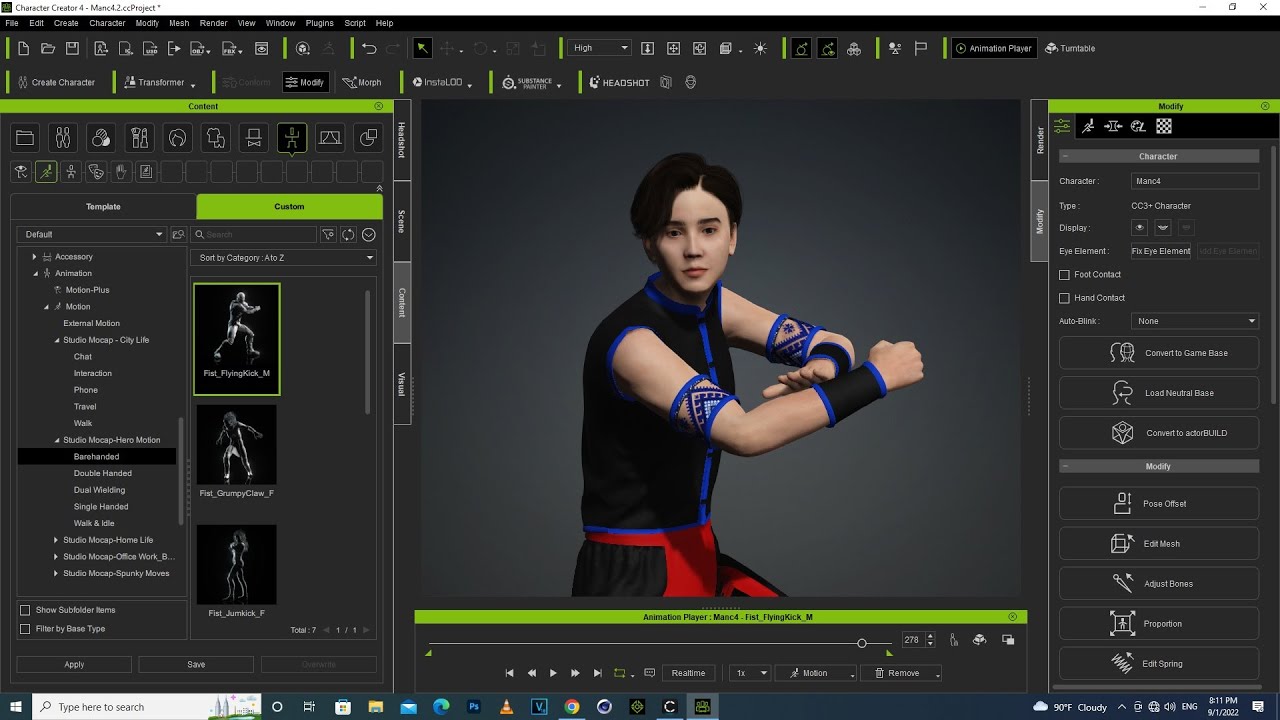
Task: Open the Default content pack dropdown
Action: click(x=92, y=234)
